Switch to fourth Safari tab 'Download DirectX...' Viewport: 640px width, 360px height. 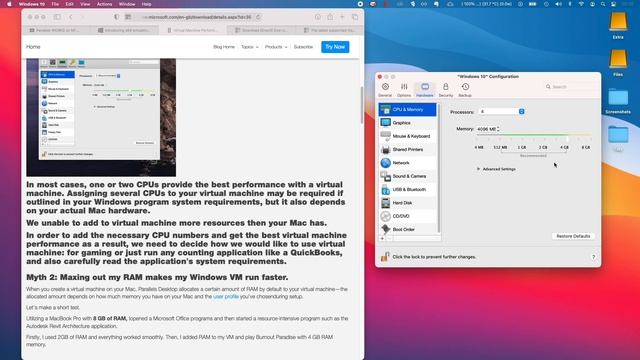(261, 30)
